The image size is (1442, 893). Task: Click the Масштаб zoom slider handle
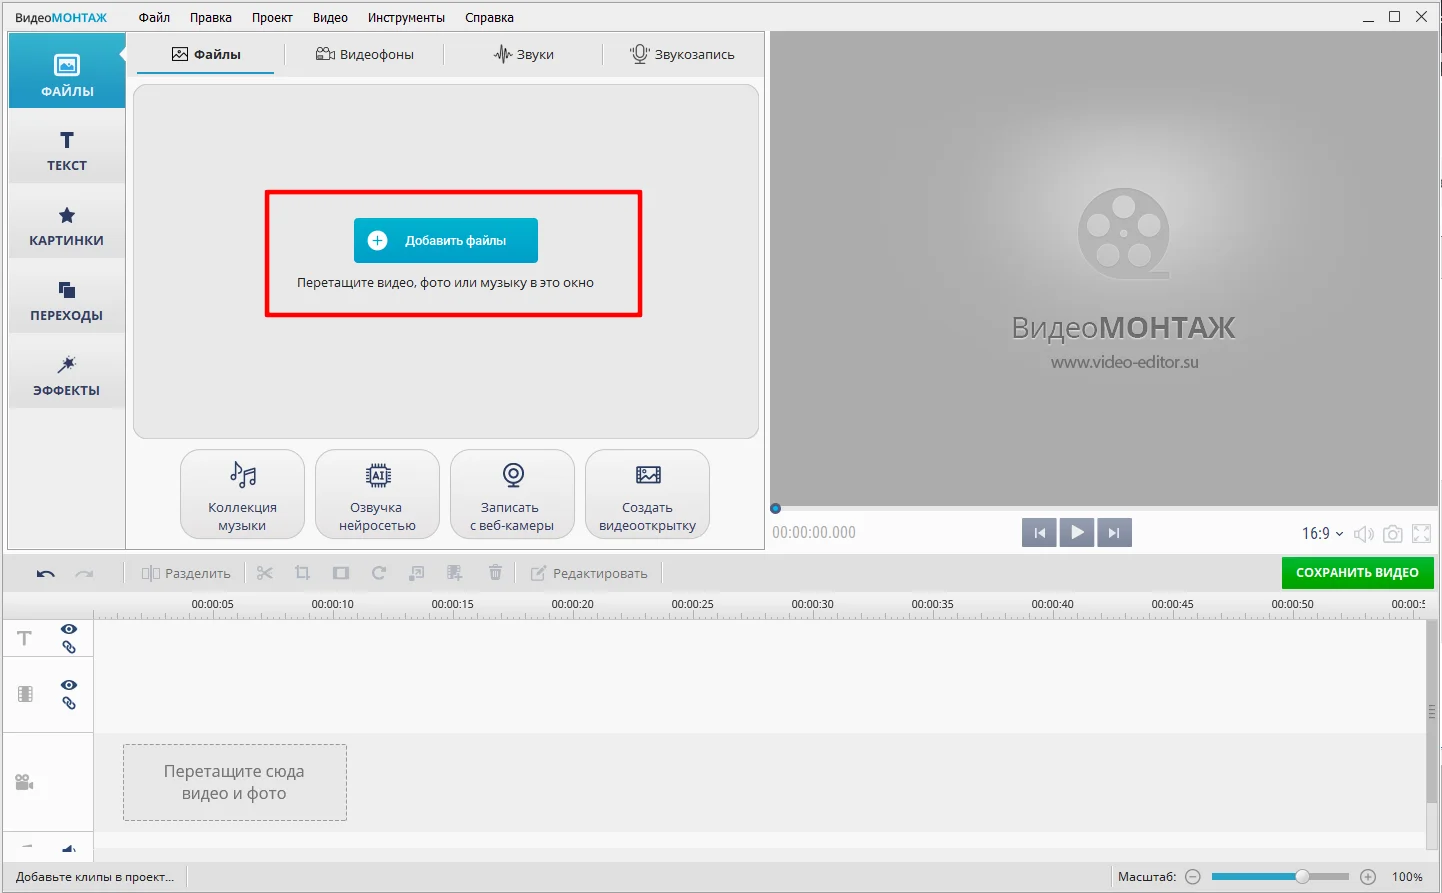1302,877
